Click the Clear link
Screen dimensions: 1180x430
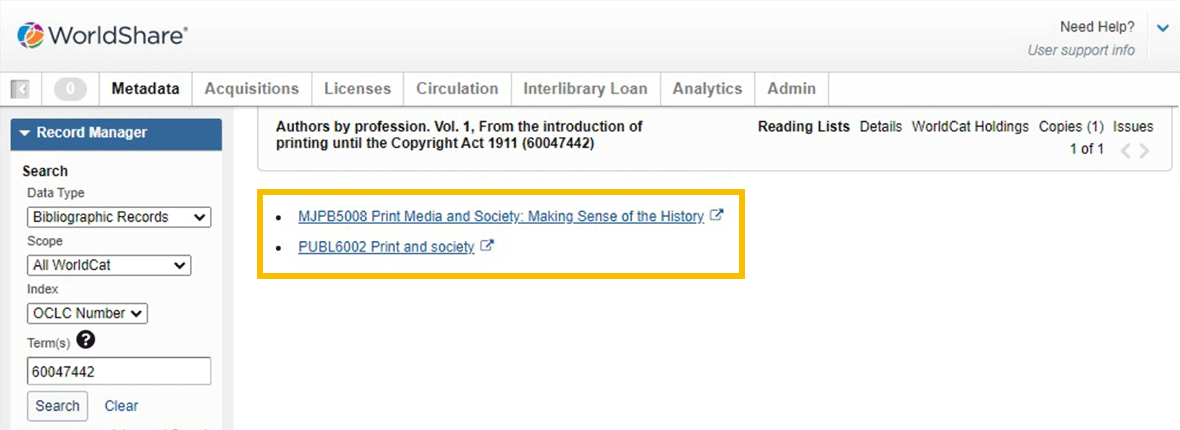(121, 406)
